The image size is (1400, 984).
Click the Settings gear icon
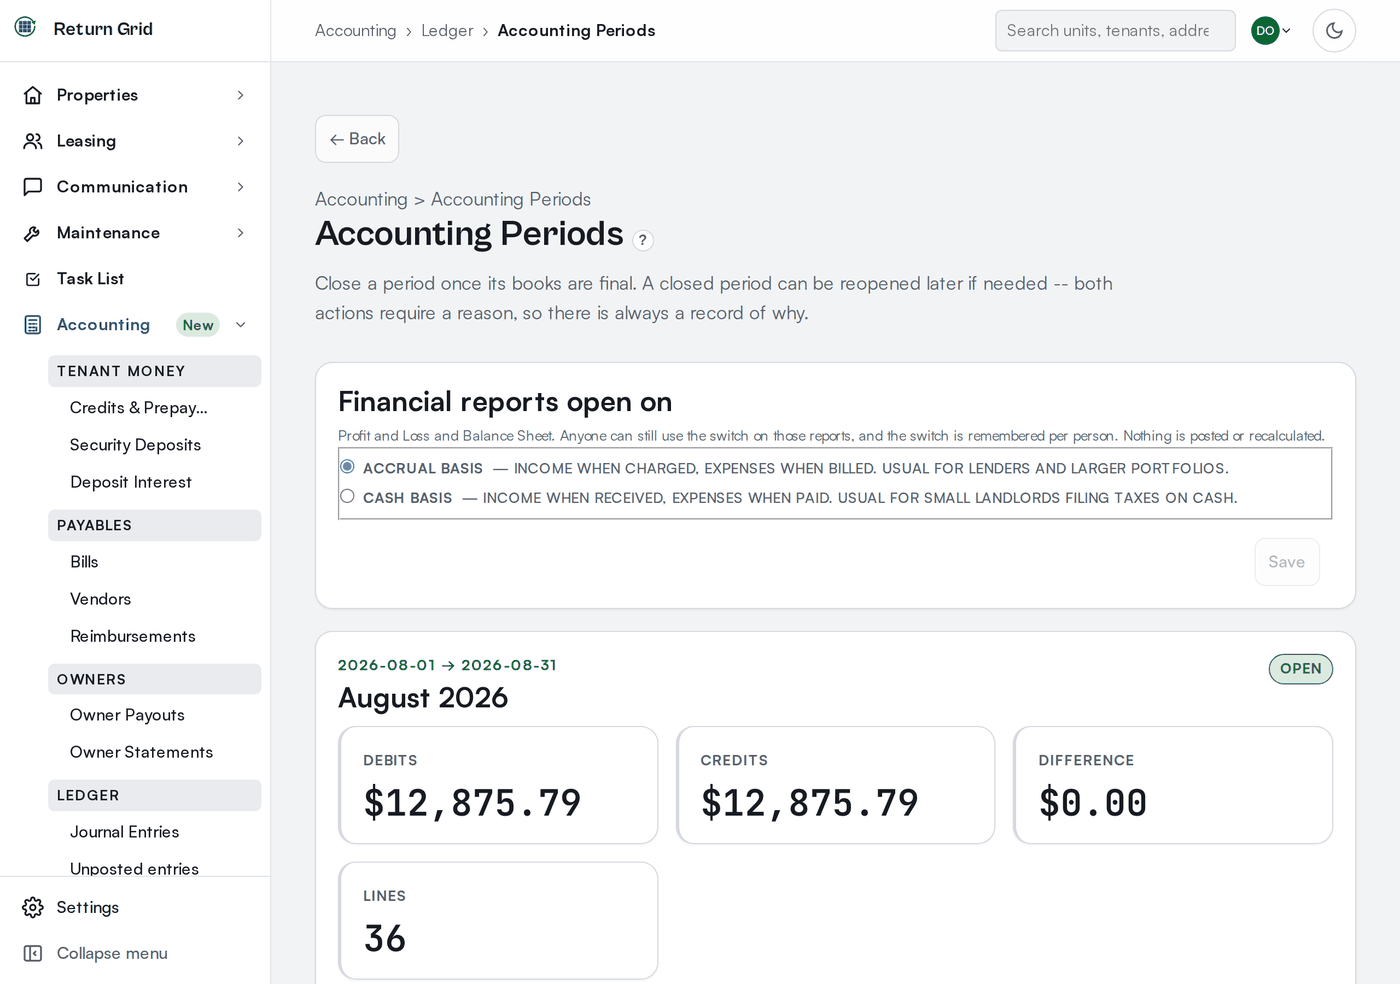(33, 907)
